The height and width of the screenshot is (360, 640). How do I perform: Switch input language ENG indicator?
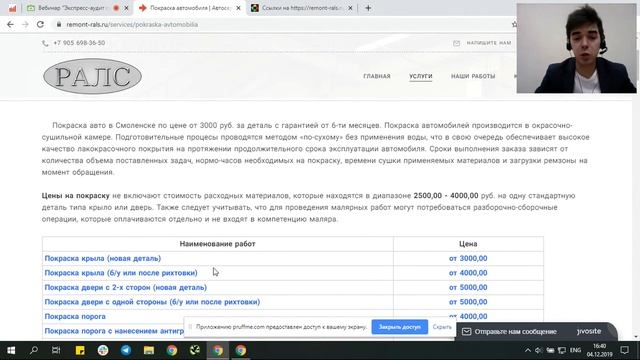(576, 350)
